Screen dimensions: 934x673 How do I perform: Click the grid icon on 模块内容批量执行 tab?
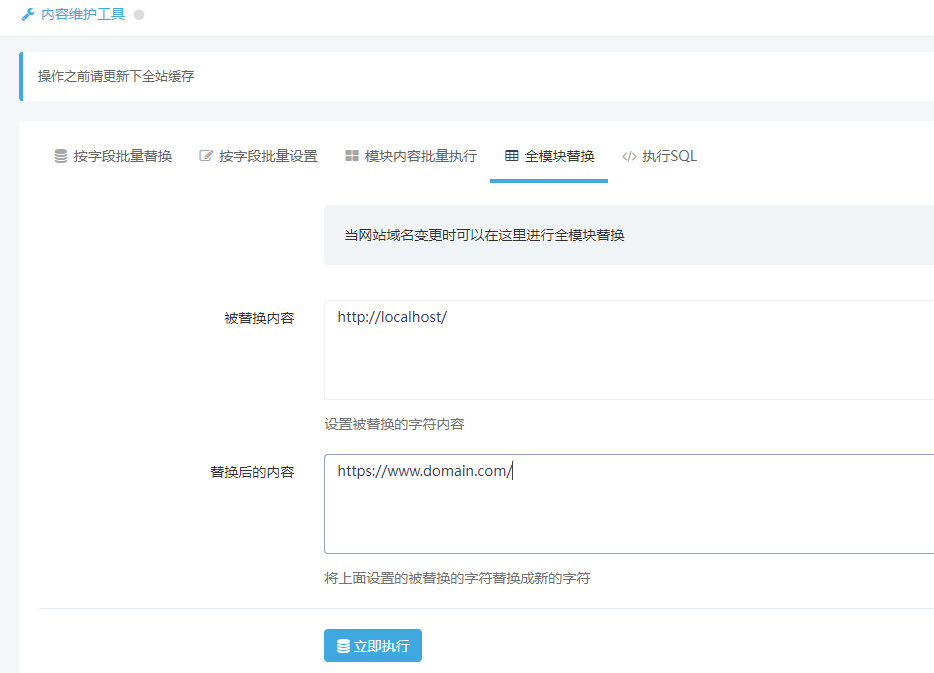[x=352, y=156]
